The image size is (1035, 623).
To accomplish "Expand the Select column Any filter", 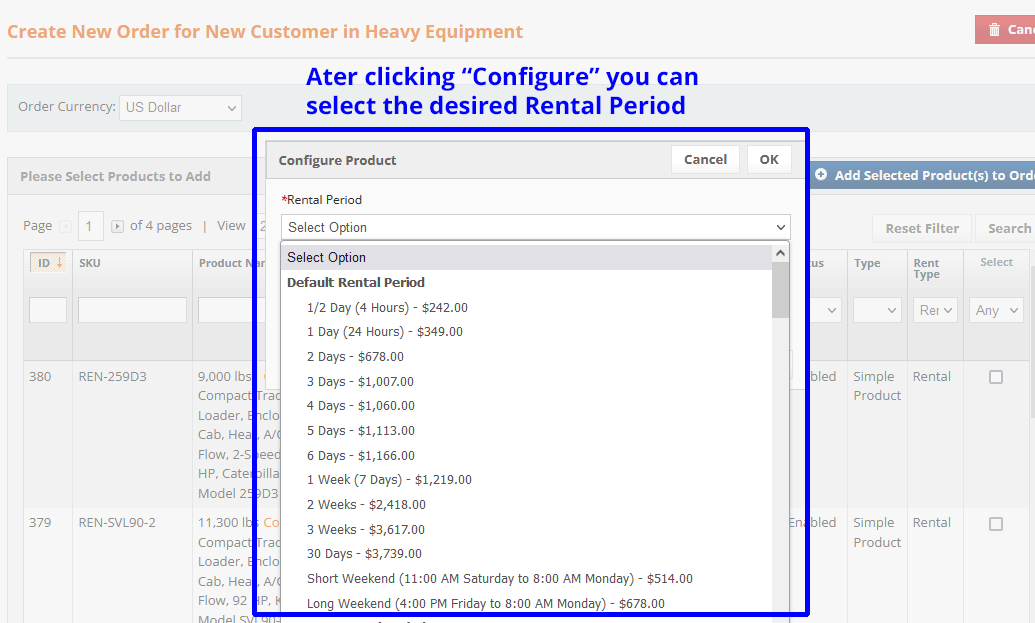I will [997, 311].
